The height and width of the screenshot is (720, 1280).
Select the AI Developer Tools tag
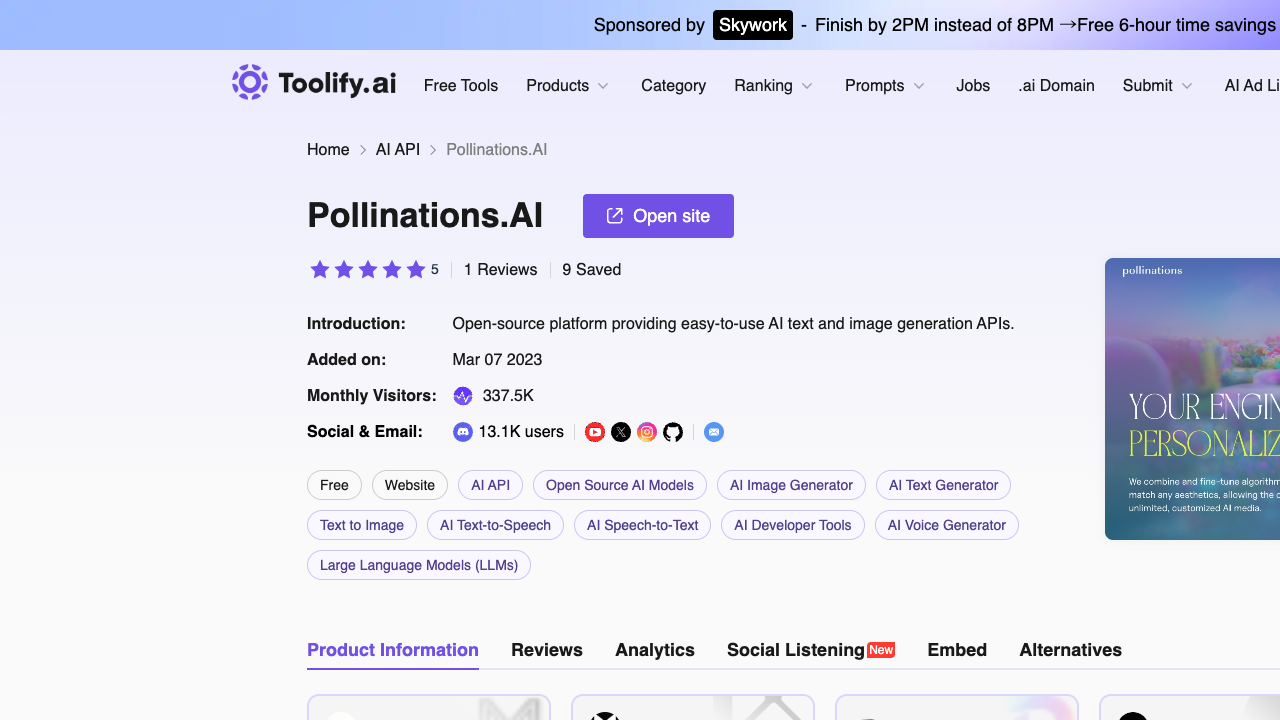click(x=793, y=525)
